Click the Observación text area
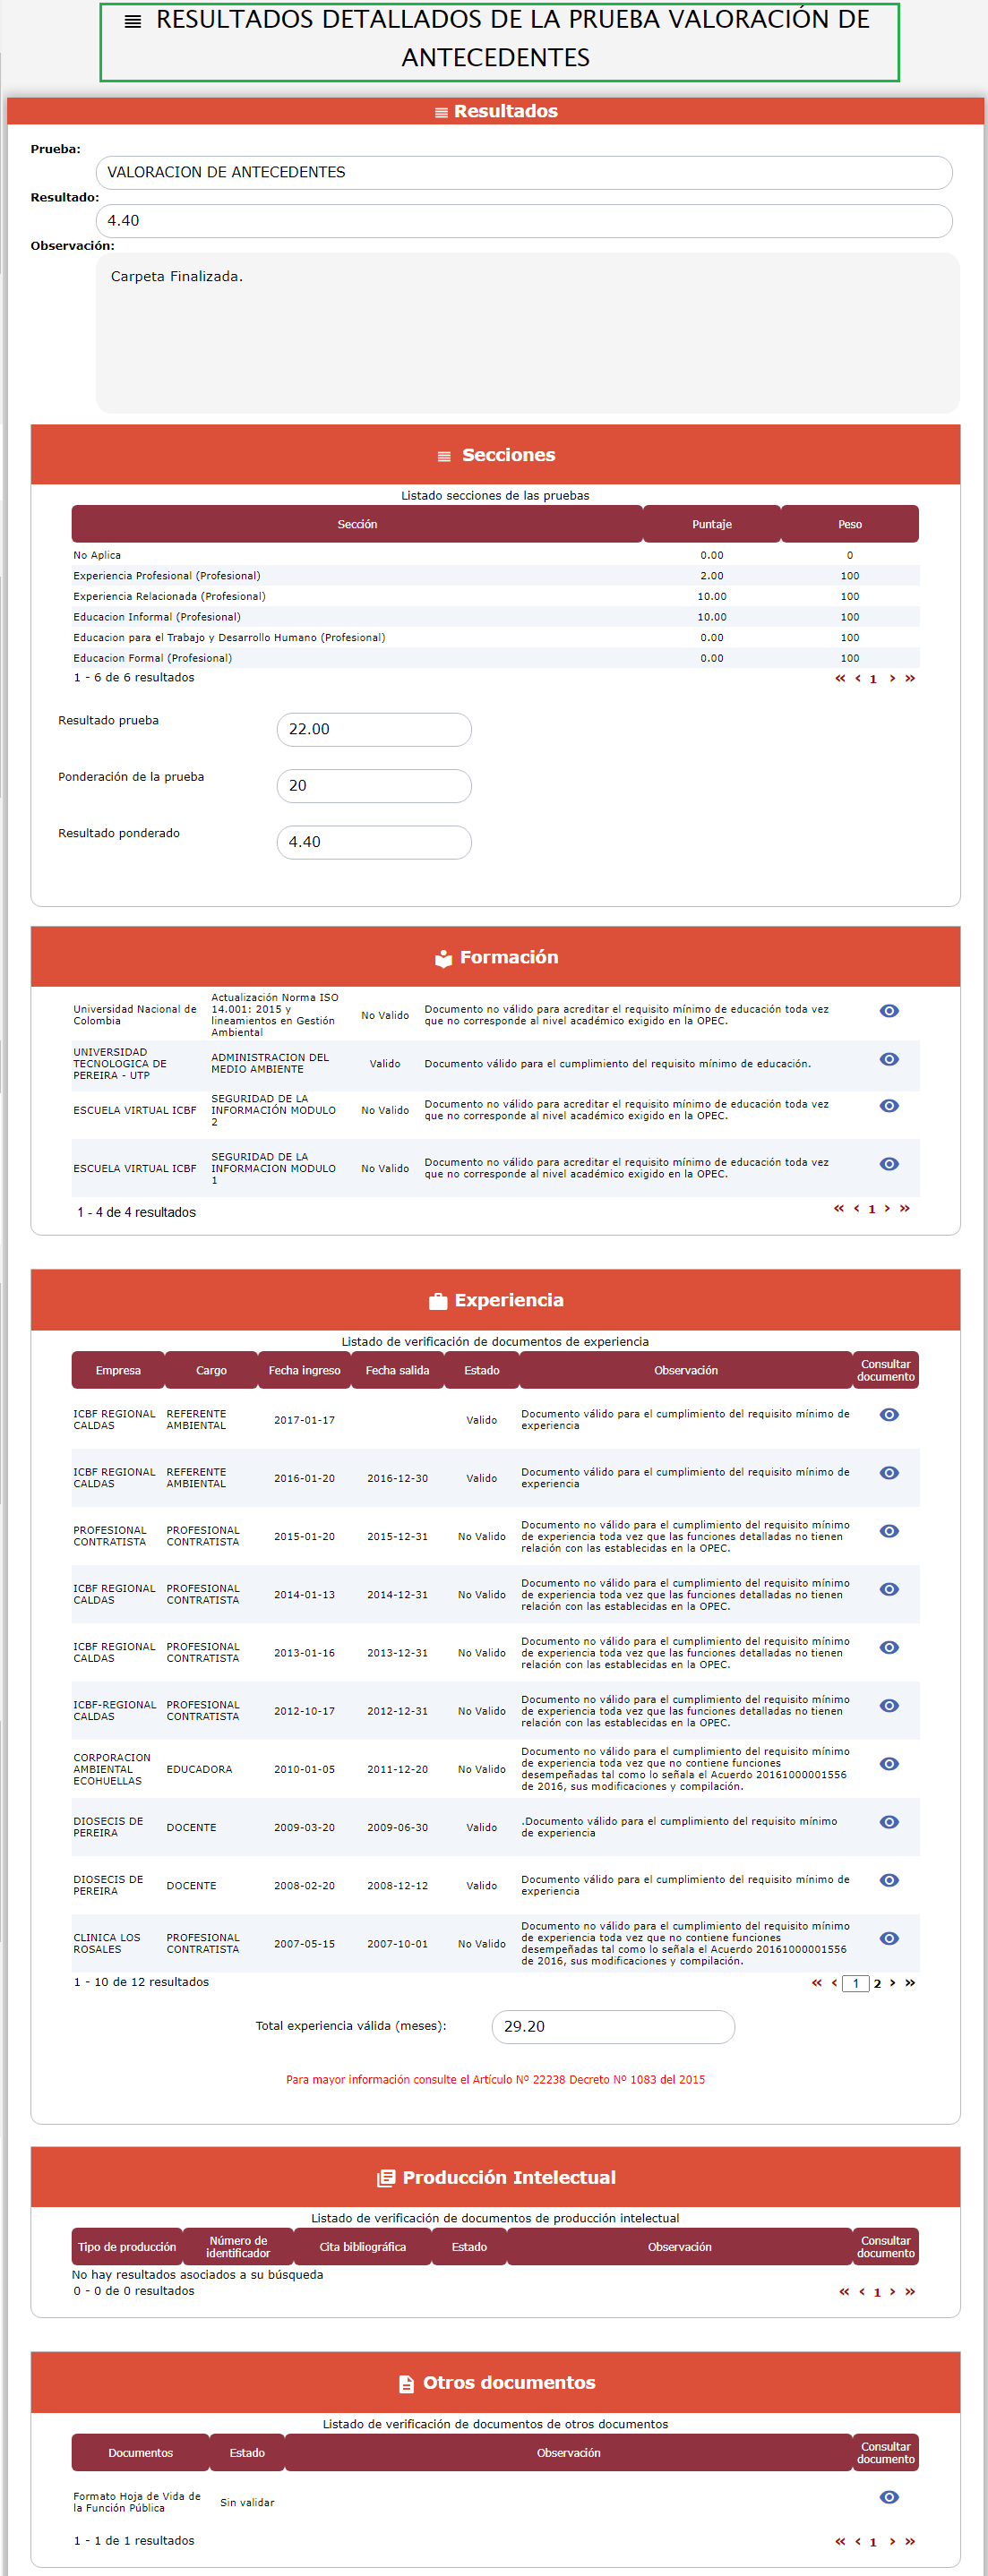 pyautogui.click(x=527, y=332)
